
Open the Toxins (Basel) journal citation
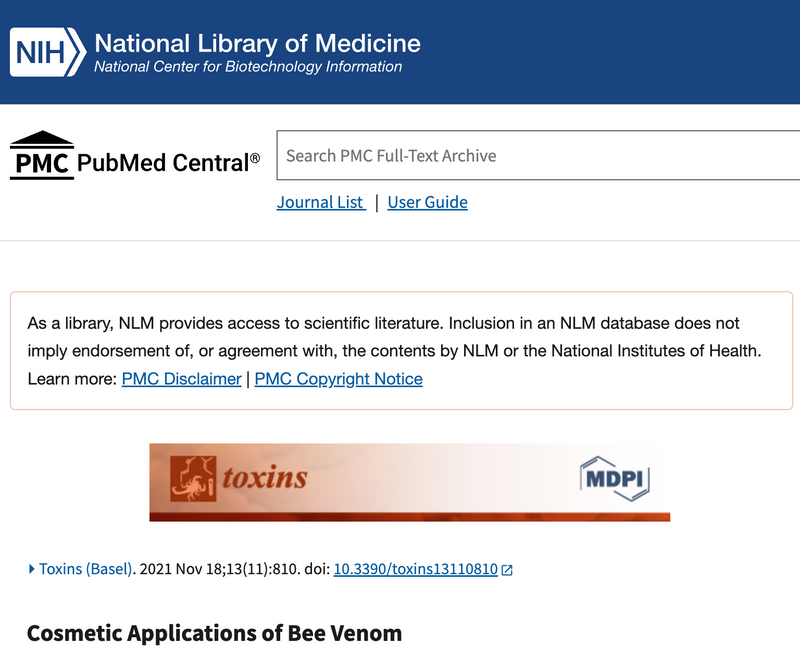pyautogui.click(x=86, y=569)
